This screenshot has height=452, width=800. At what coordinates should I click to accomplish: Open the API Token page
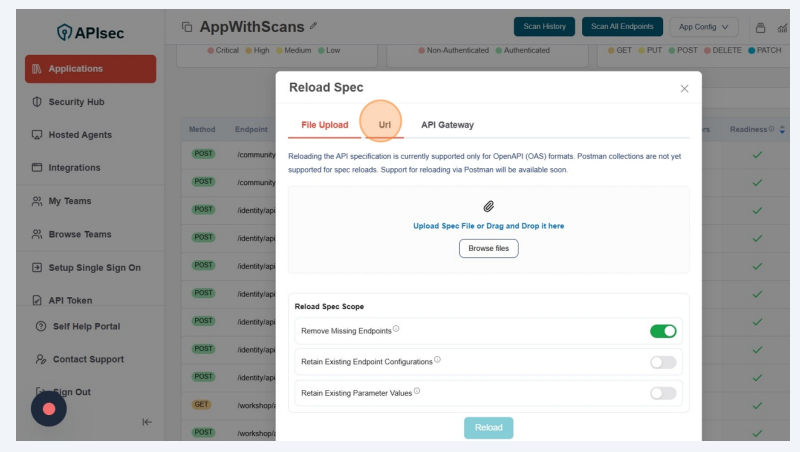coord(70,300)
